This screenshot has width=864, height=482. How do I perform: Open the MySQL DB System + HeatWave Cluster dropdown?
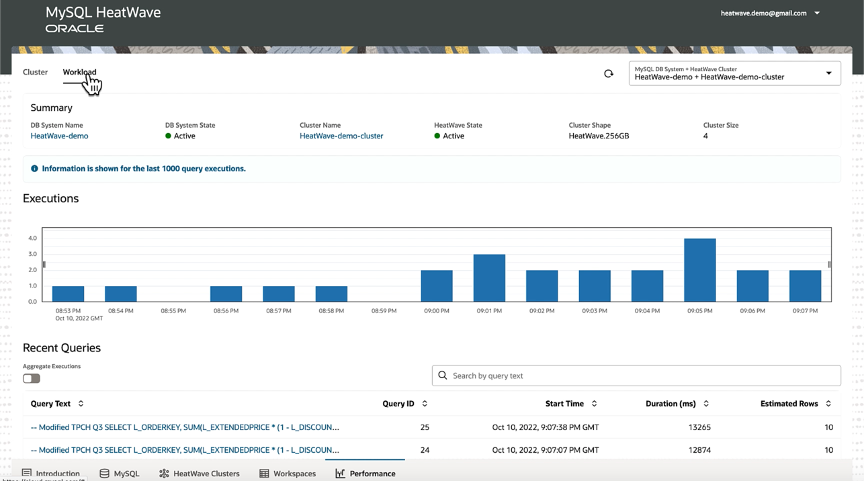[735, 73]
